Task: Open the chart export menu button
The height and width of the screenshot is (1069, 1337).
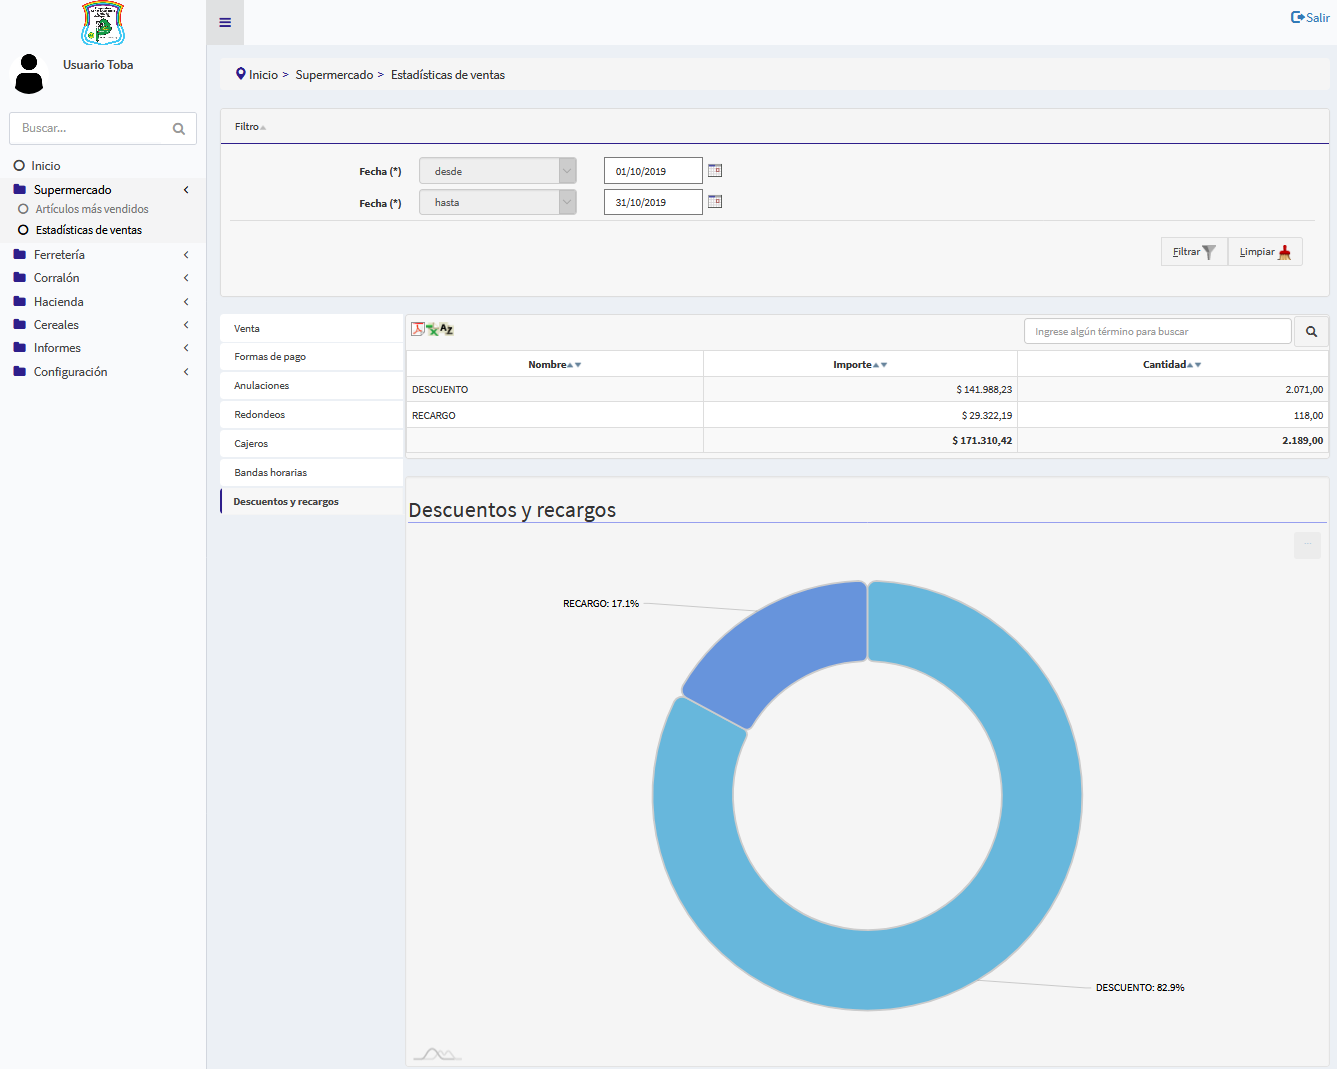Action: coord(1307,545)
